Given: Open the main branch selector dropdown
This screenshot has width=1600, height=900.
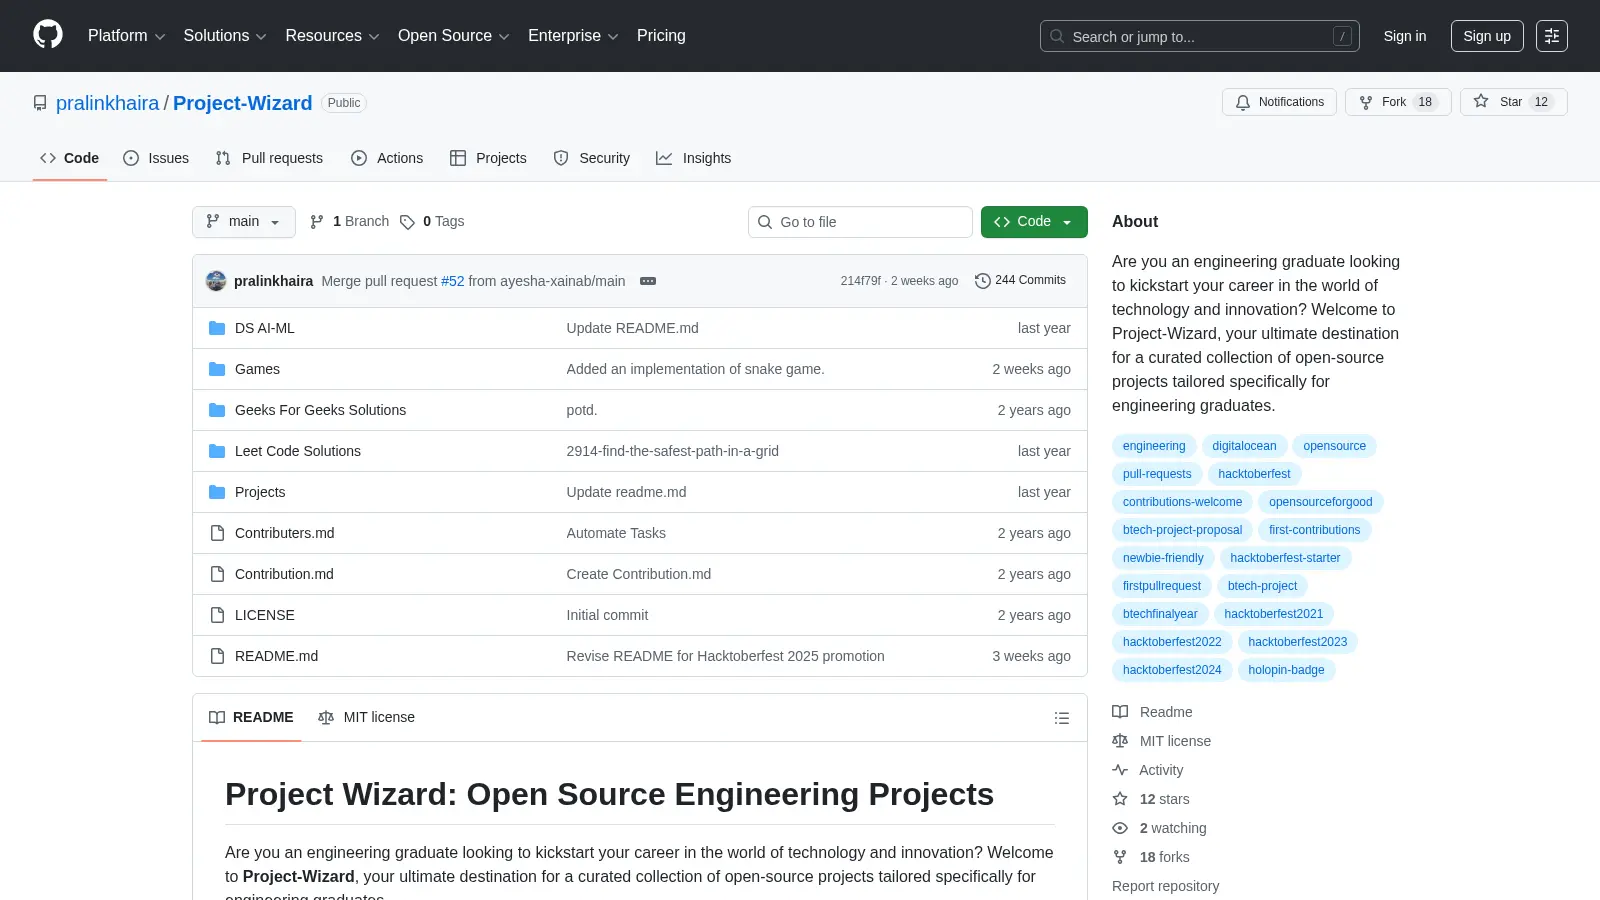Looking at the screenshot, I should (244, 222).
